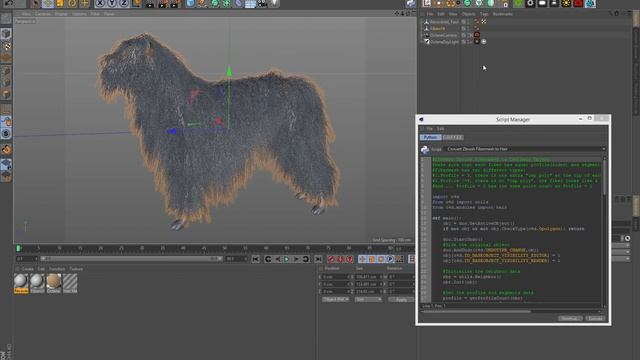Toggle Parameter keyframe recording in the timeline
Screen dimensions: 640x360
[390, 259]
